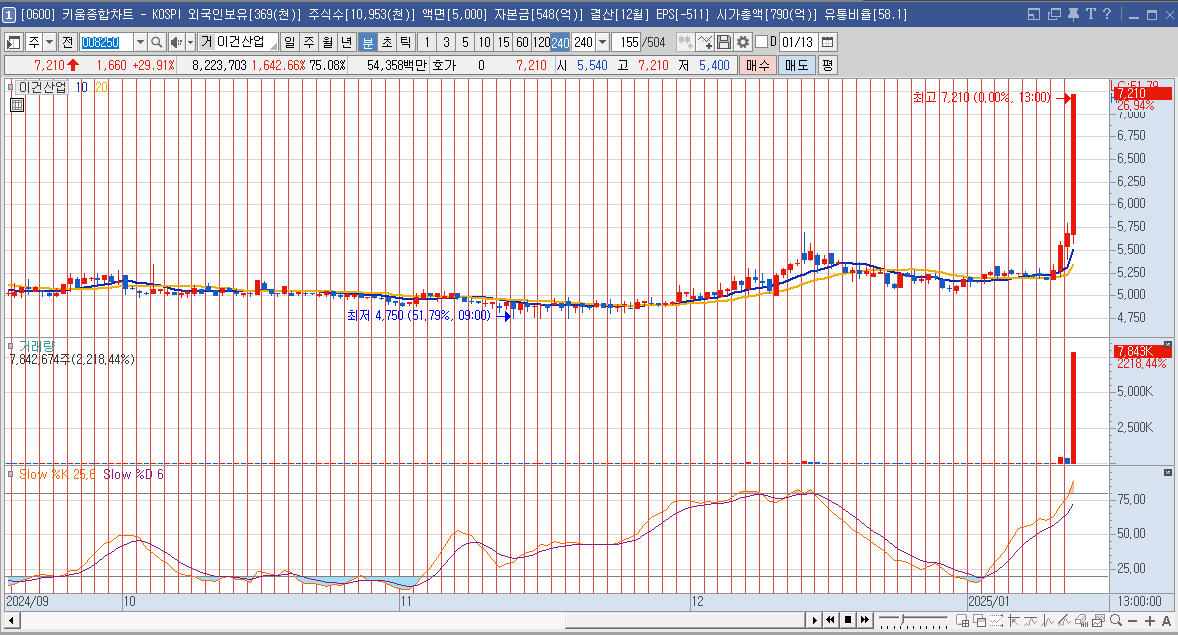1178x635 pixels.
Task: Click the overlapping windows icon in bottom toolbar
Action: [x=979, y=620]
